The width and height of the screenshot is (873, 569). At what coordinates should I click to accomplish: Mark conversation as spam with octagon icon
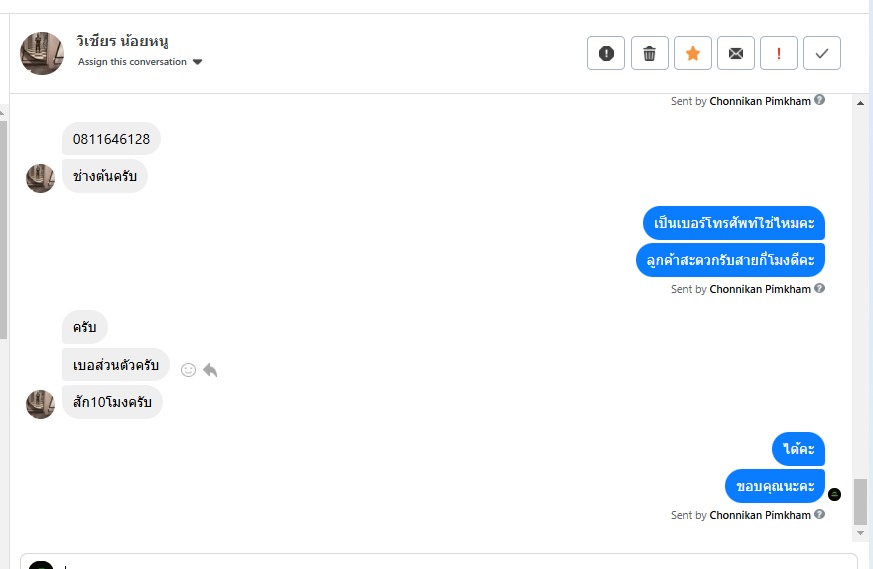(606, 54)
